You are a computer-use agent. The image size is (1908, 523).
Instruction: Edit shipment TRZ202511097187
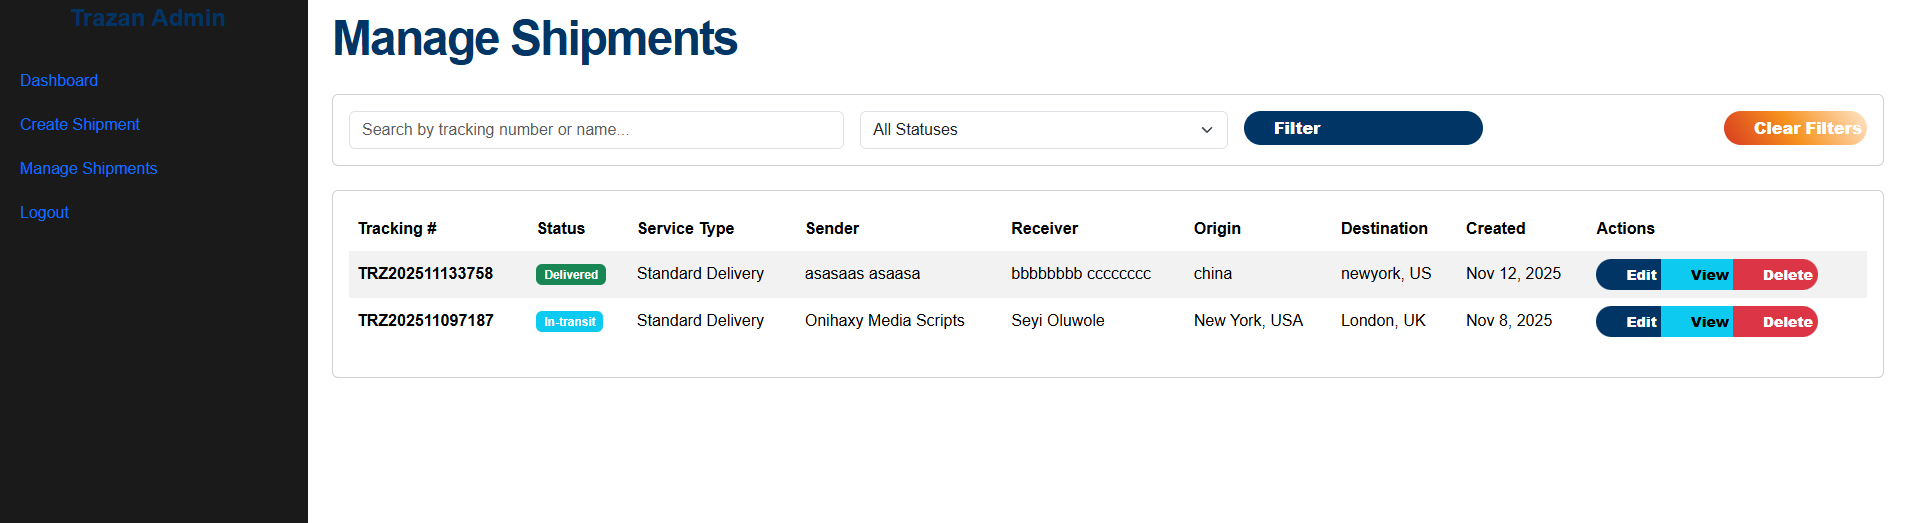coord(1630,322)
